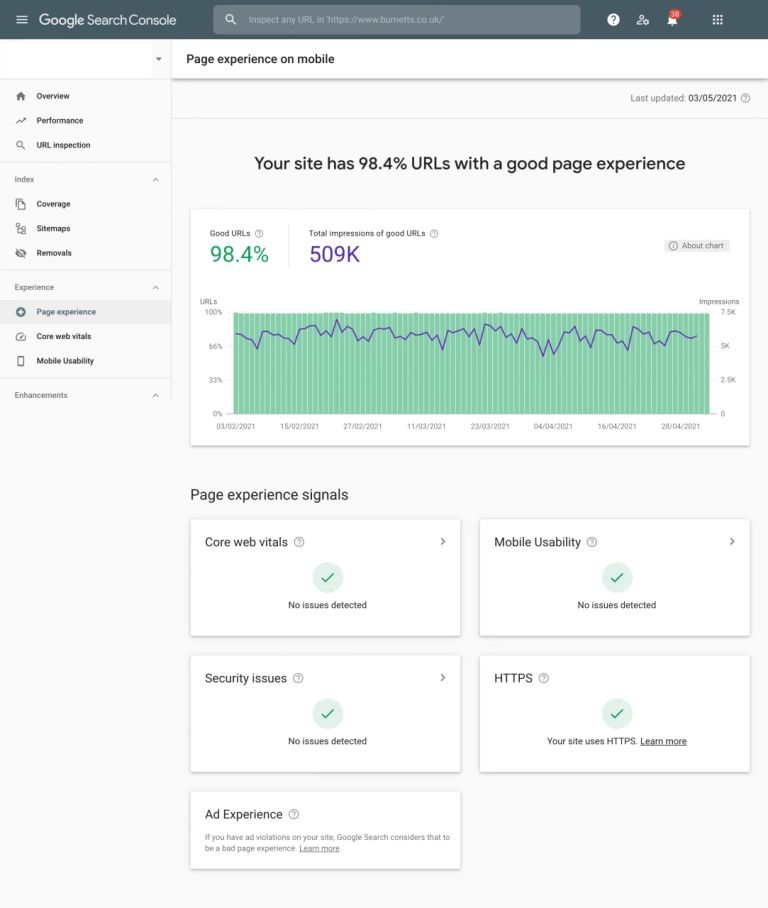Collapse the Experience section

(x=155, y=287)
